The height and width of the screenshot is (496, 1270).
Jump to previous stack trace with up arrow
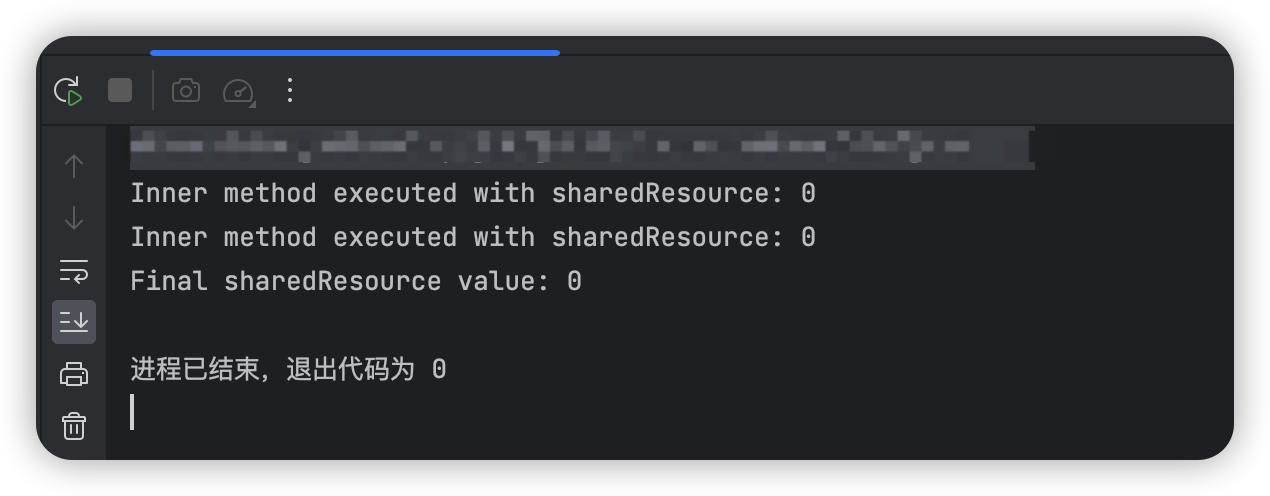(x=74, y=166)
